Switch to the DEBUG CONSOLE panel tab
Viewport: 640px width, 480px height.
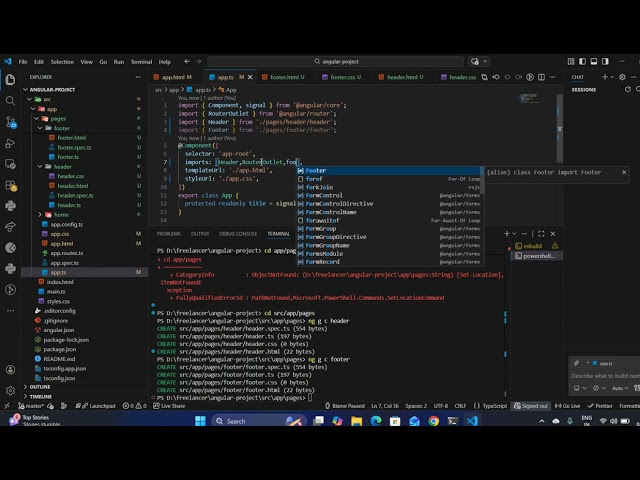[x=238, y=234]
